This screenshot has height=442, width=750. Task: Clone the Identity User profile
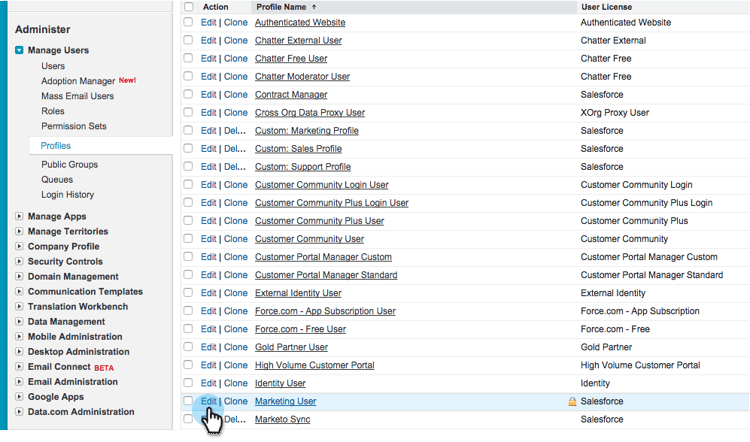pos(236,383)
